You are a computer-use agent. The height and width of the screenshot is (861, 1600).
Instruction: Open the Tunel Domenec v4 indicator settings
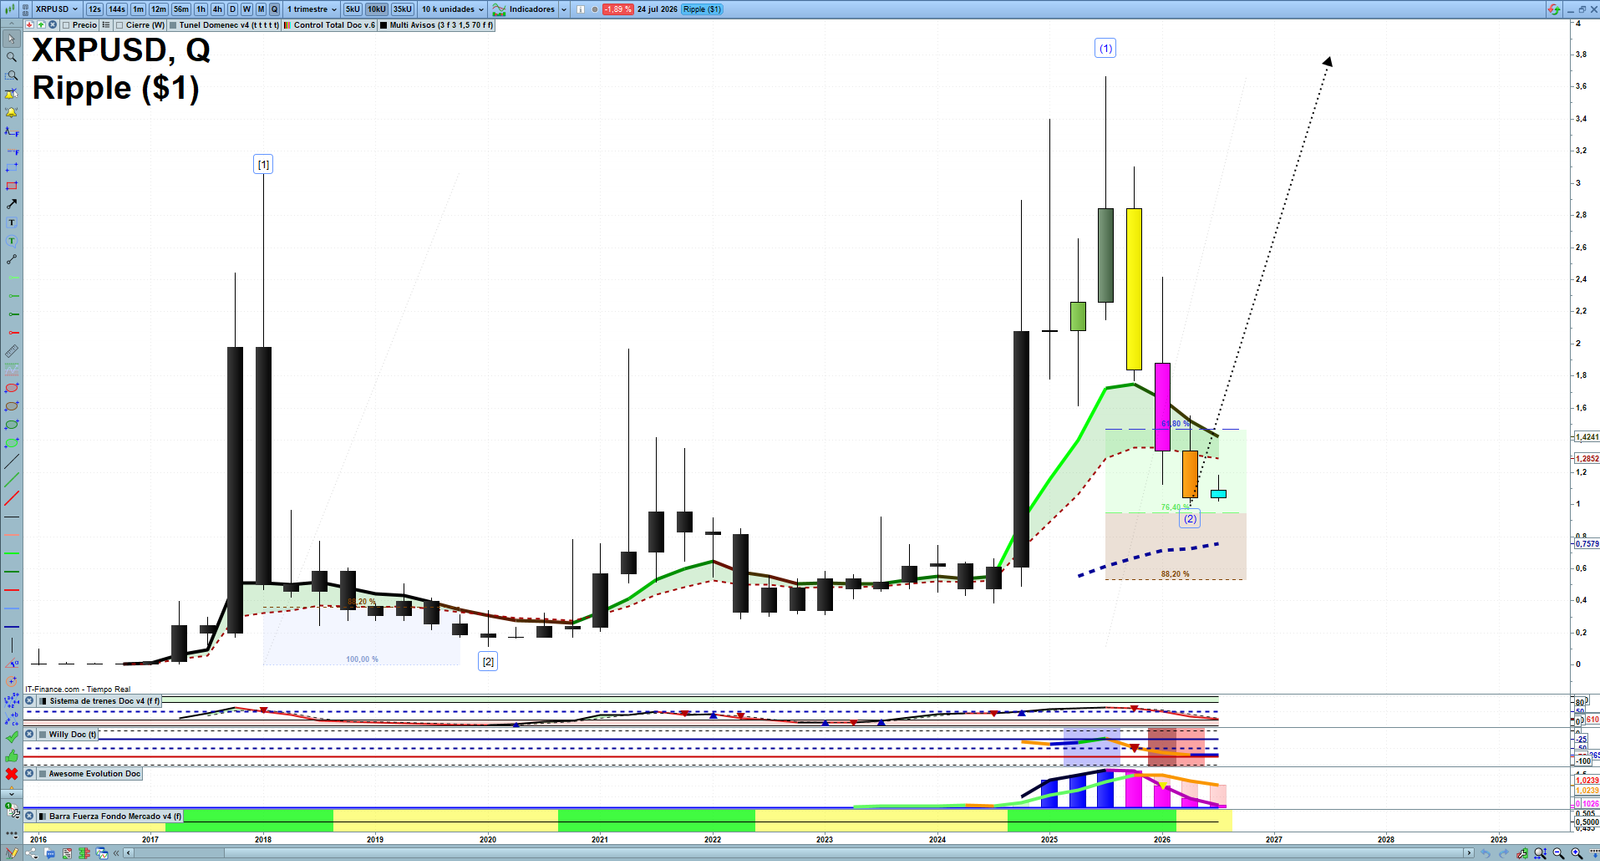click(x=224, y=25)
